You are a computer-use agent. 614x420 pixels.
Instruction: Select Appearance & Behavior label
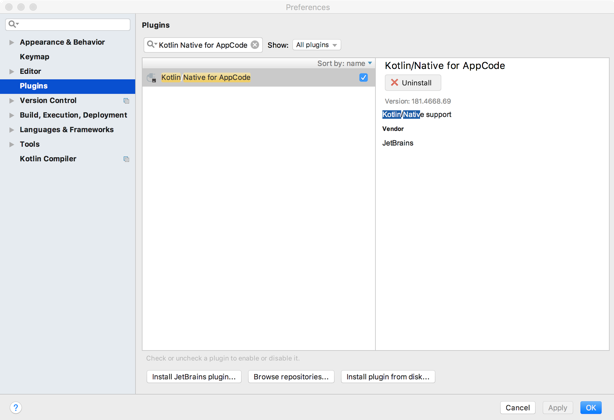coord(62,42)
